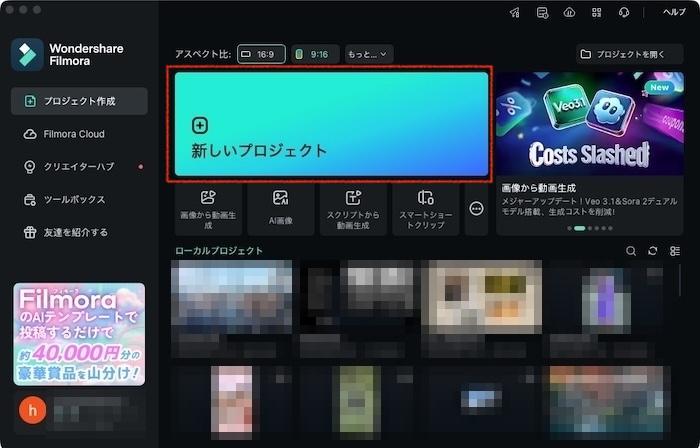Open the スクリプトから動画生成 tool tile
700x448 pixels.
coord(353,209)
